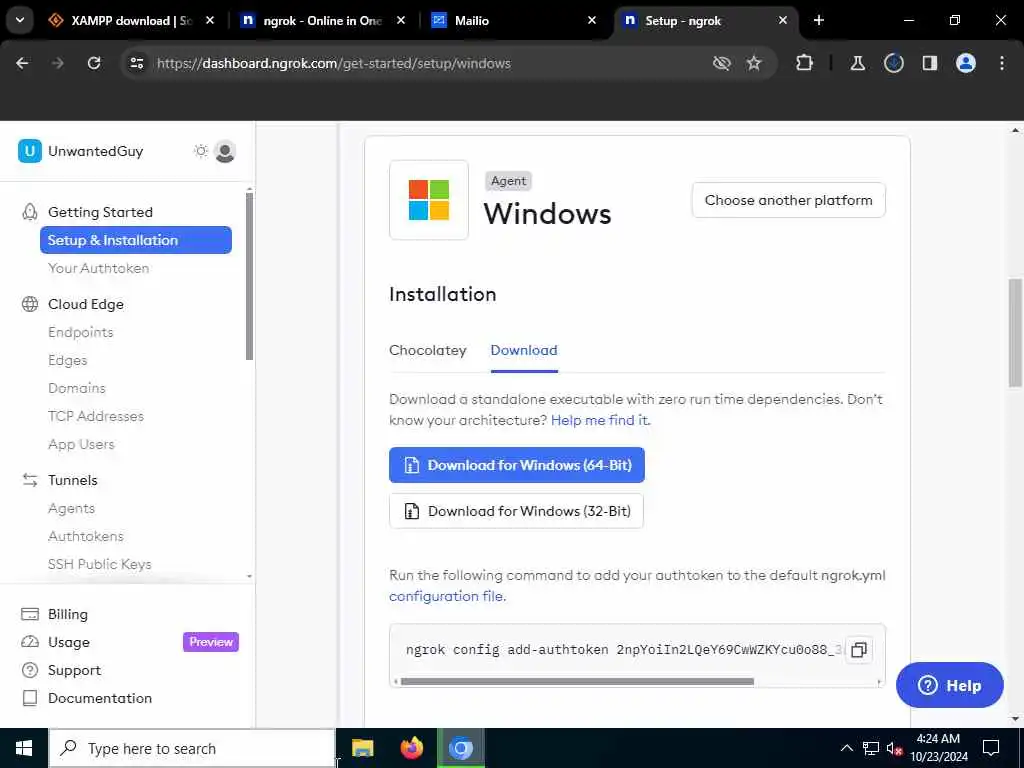
Task: Show hidden system tray icons
Action: tap(846, 748)
